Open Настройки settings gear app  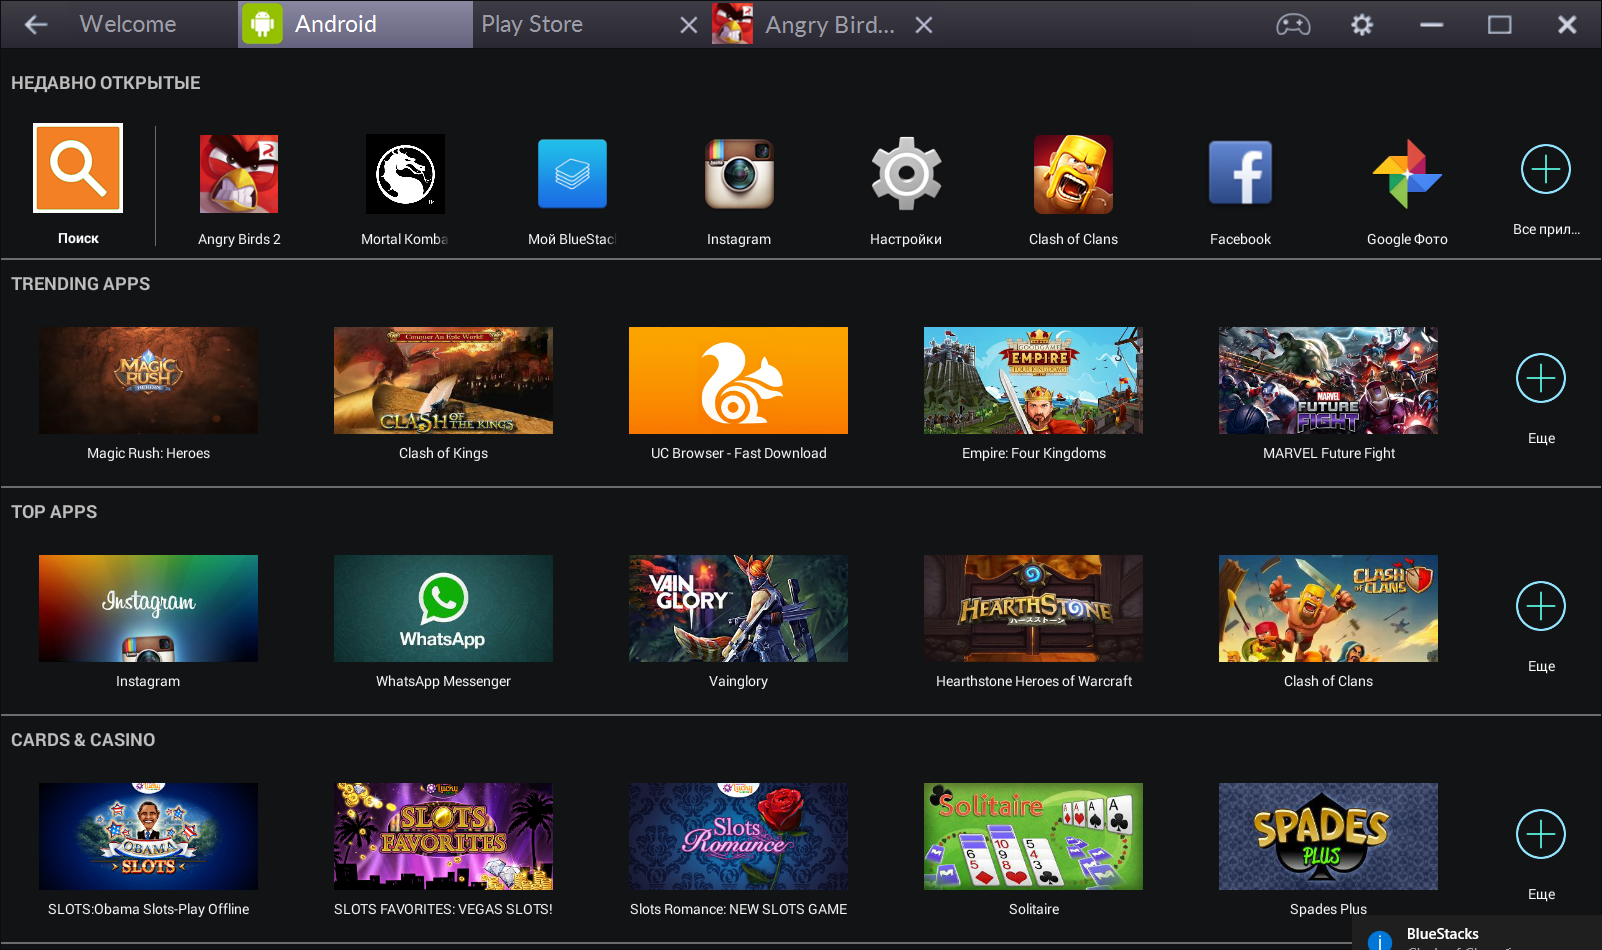(x=906, y=174)
